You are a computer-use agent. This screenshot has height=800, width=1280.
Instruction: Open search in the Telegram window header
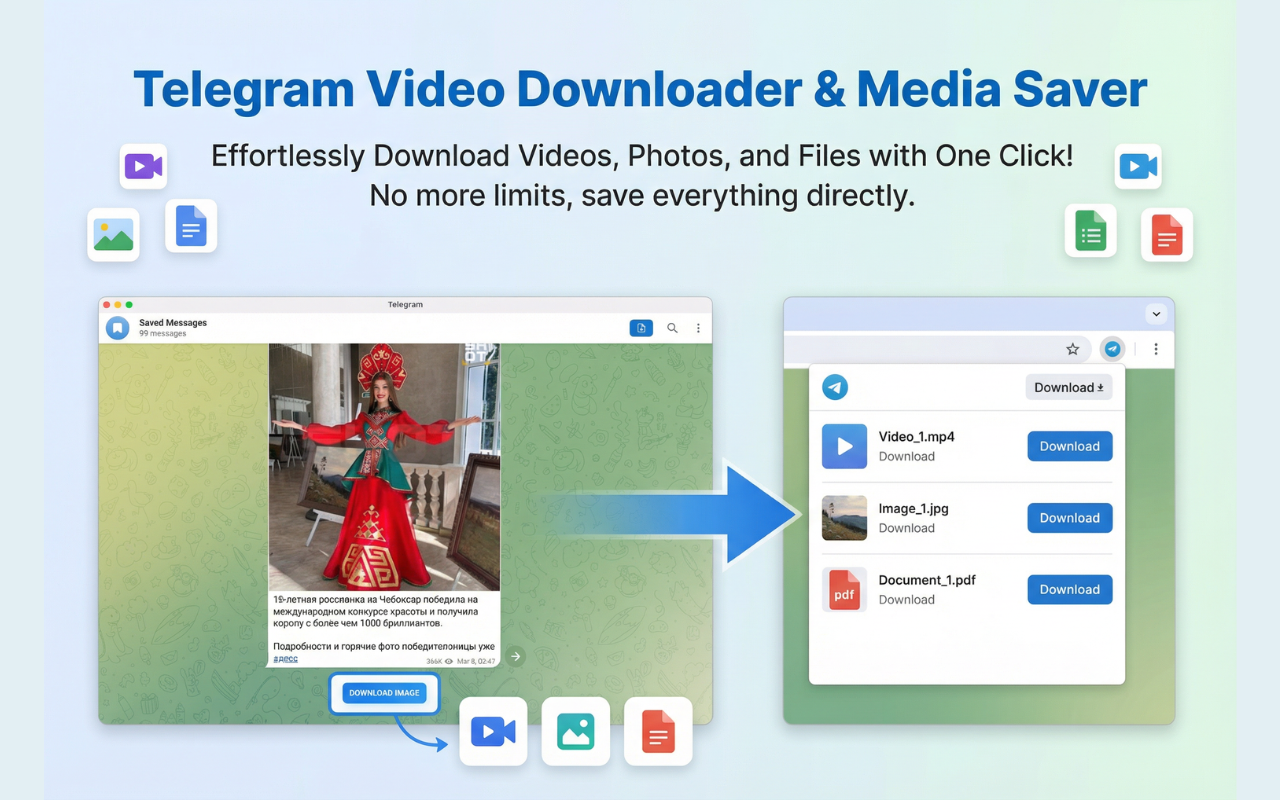tap(672, 328)
